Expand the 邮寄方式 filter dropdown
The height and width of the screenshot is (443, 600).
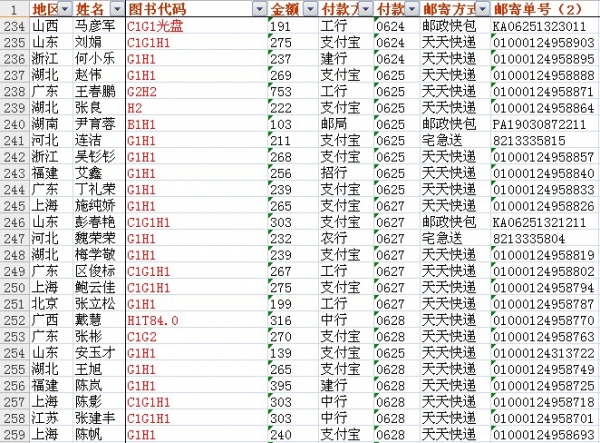(481, 8)
